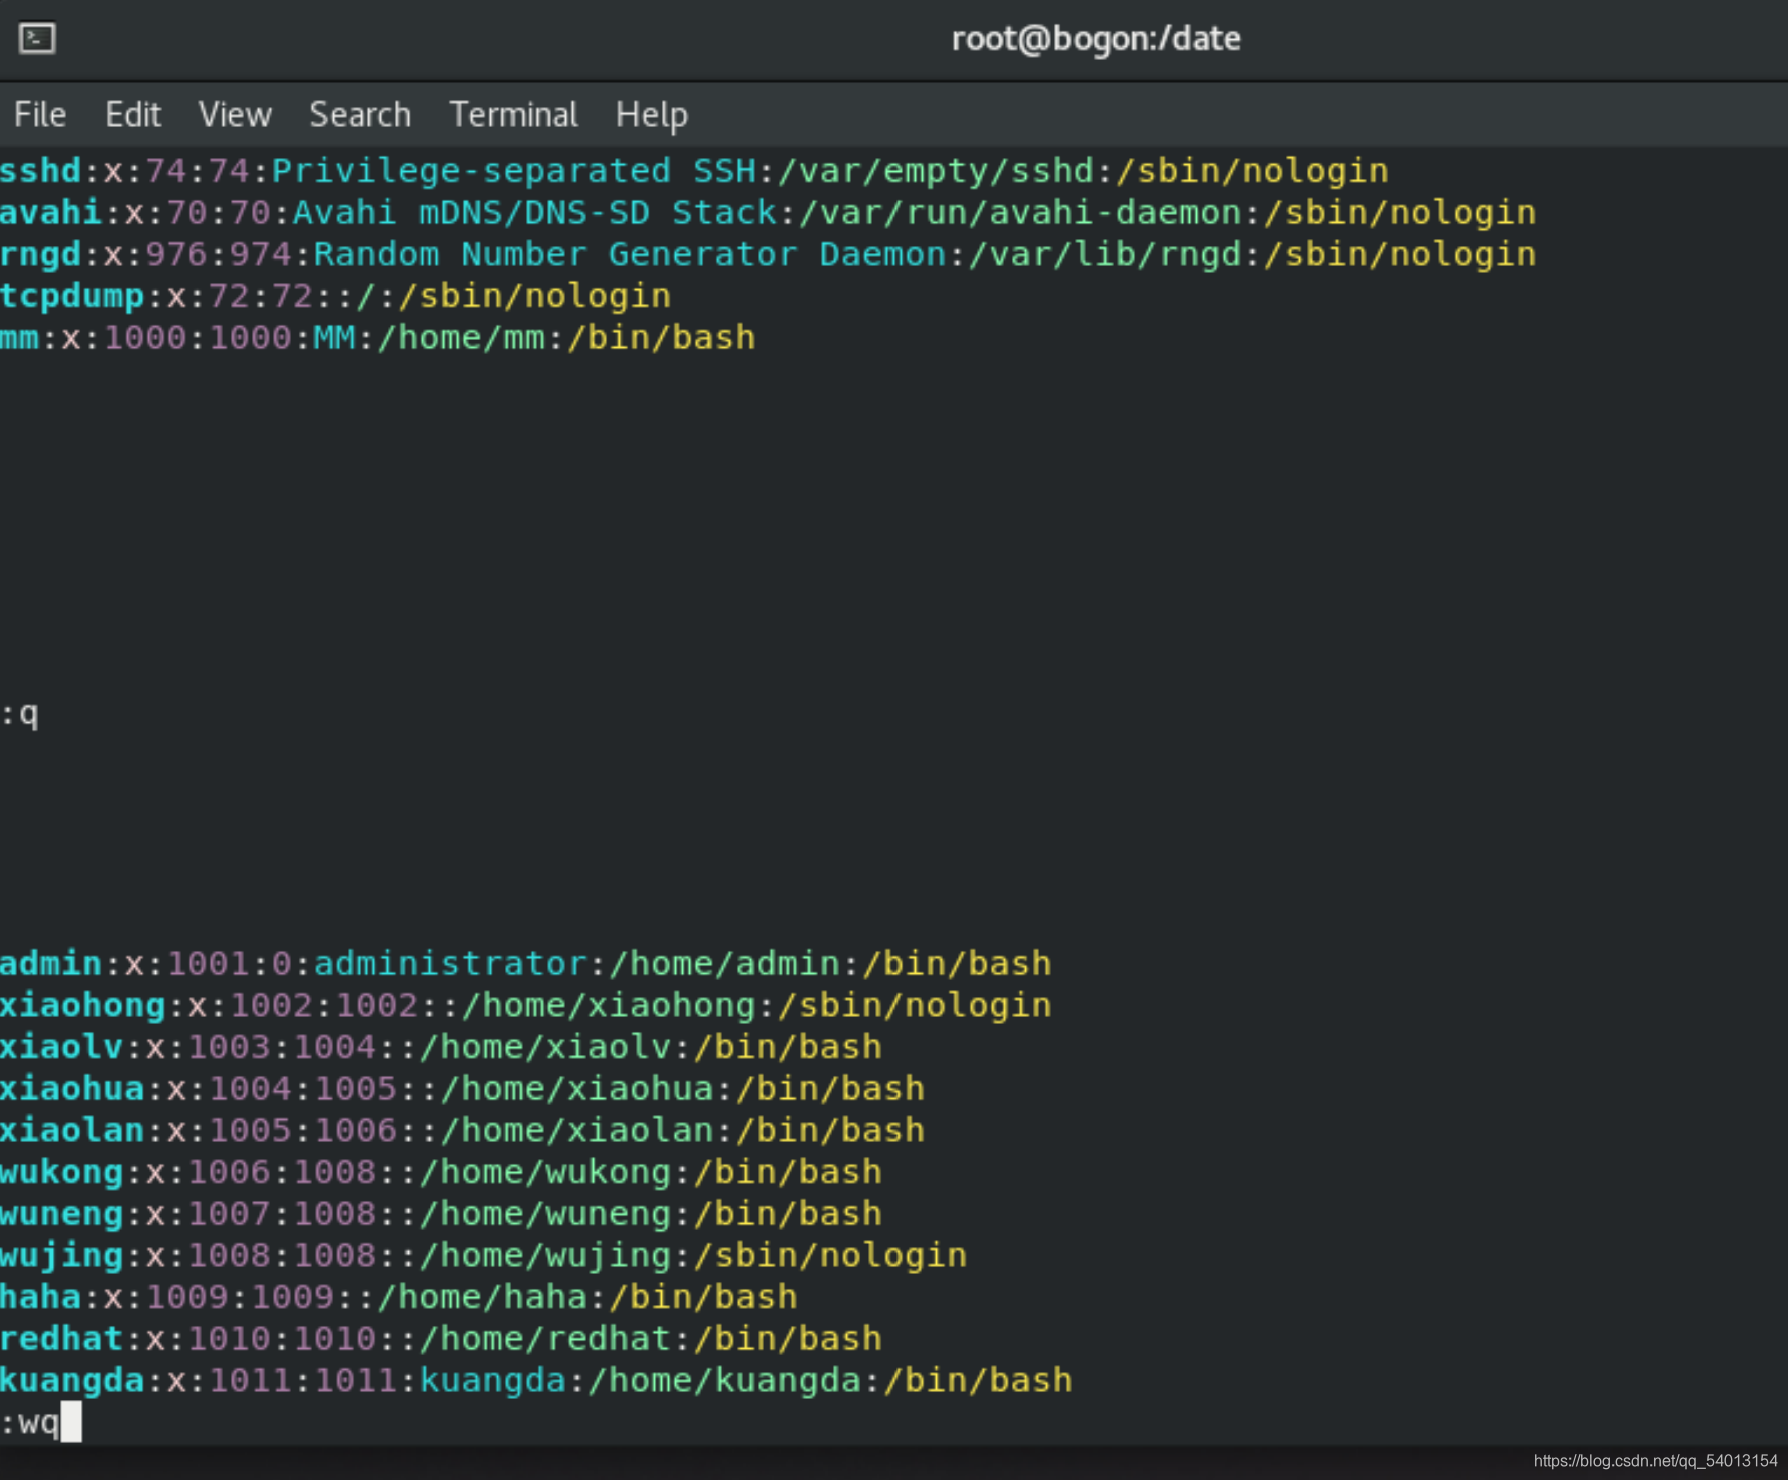Open the Search menu
This screenshot has width=1788, height=1480.
coord(360,115)
